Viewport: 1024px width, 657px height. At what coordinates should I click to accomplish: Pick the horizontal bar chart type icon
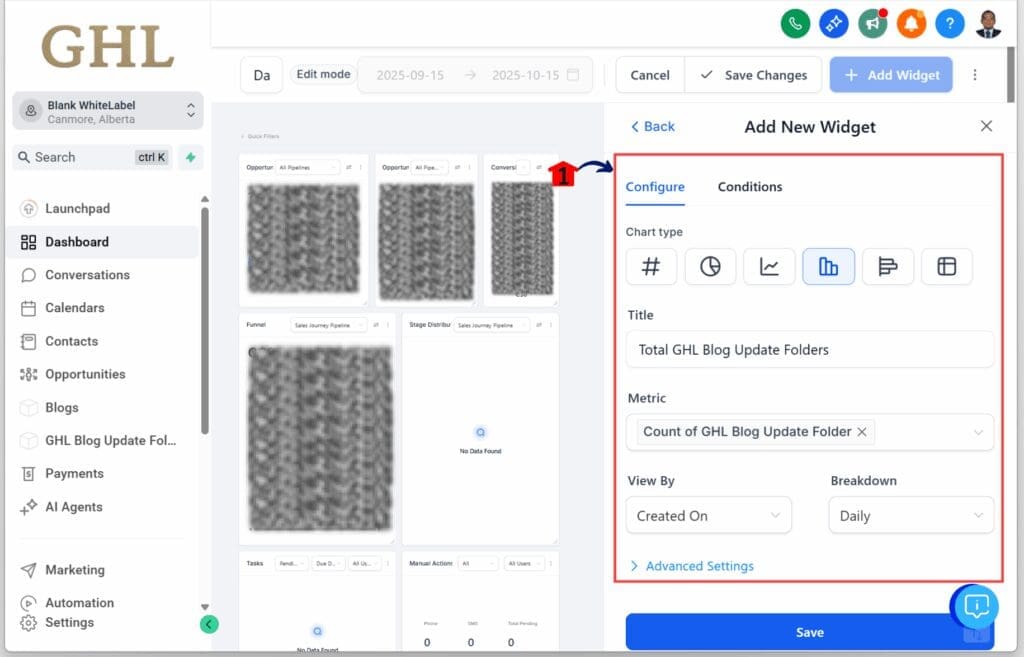click(x=887, y=267)
